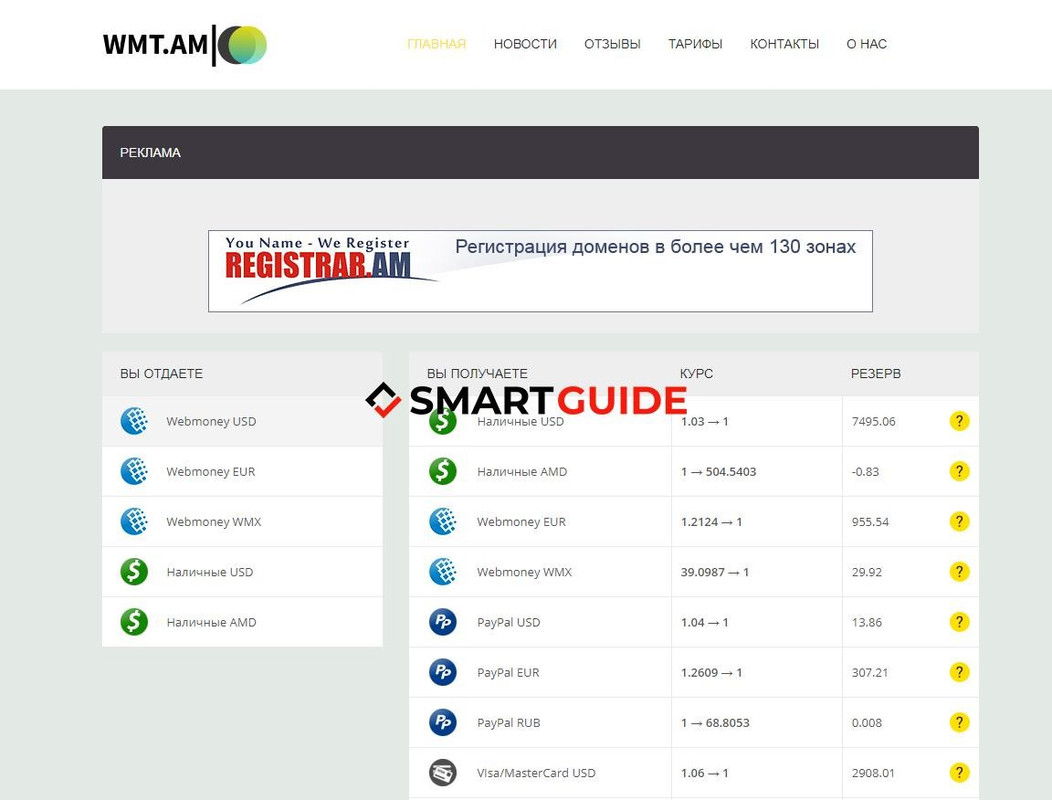Click Webmoney EUR icon in receive list

443,521
